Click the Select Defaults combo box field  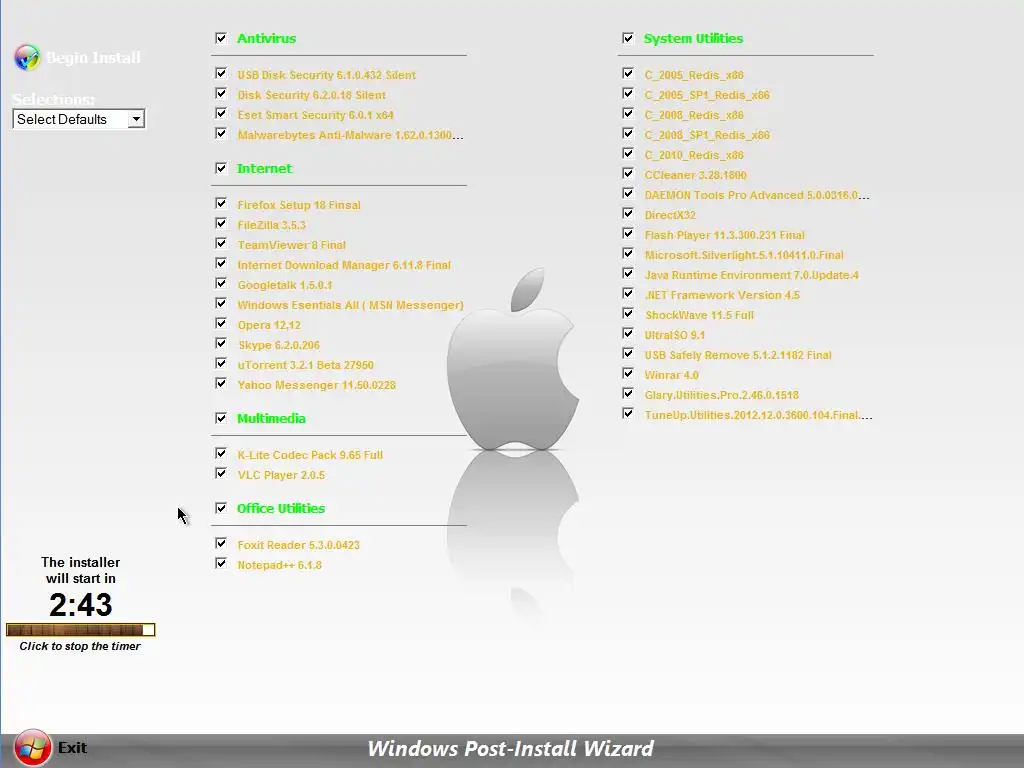(78, 119)
